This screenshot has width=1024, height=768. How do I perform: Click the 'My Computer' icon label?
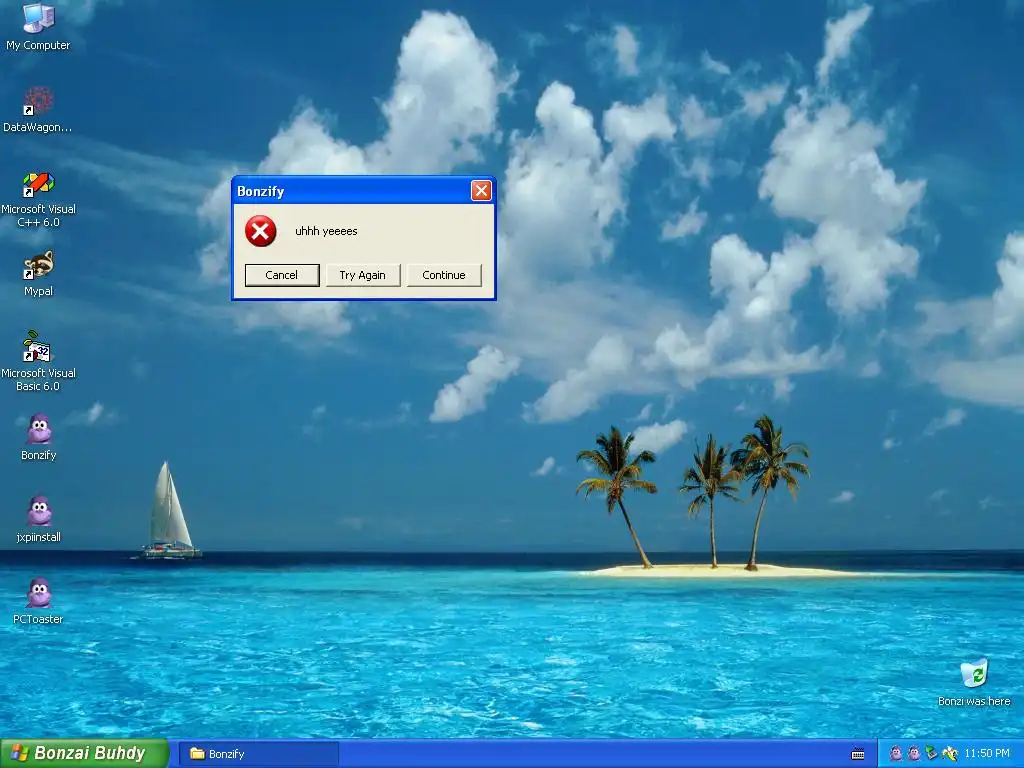point(38,45)
